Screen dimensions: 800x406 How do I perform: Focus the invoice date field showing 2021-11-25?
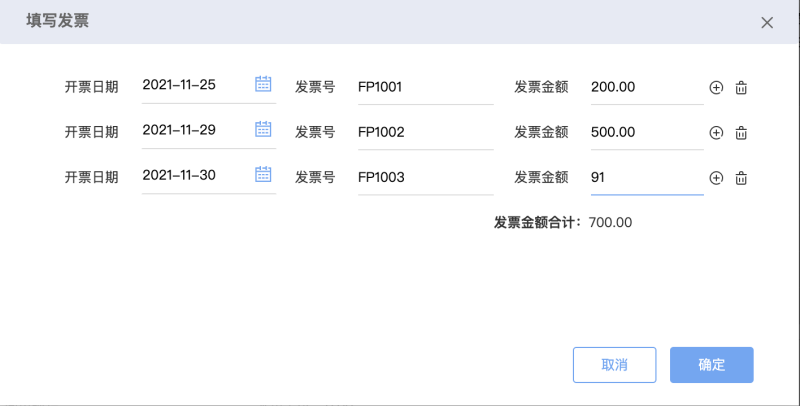(209, 85)
